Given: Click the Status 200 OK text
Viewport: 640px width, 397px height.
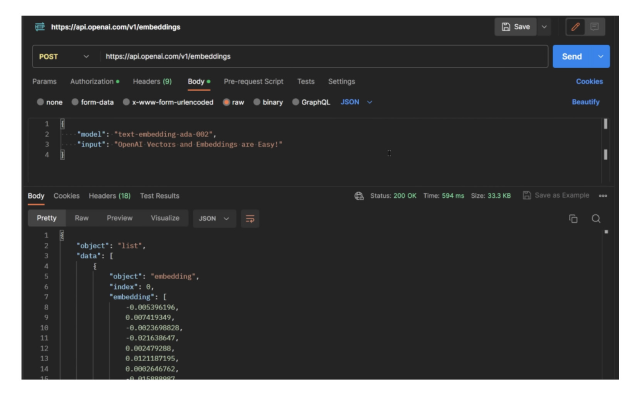Looking at the screenshot, I should pyautogui.click(x=393, y=196).
